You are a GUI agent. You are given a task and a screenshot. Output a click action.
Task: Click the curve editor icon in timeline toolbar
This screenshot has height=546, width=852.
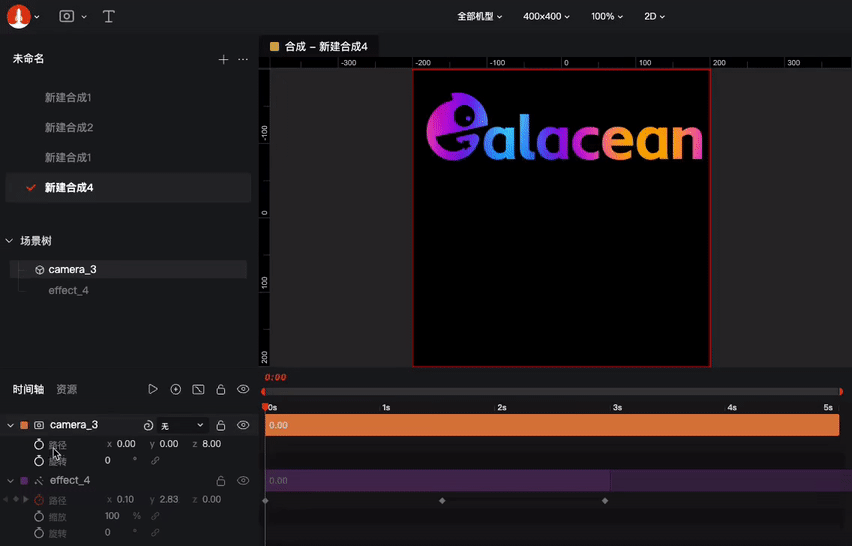(x=198, y=389)
